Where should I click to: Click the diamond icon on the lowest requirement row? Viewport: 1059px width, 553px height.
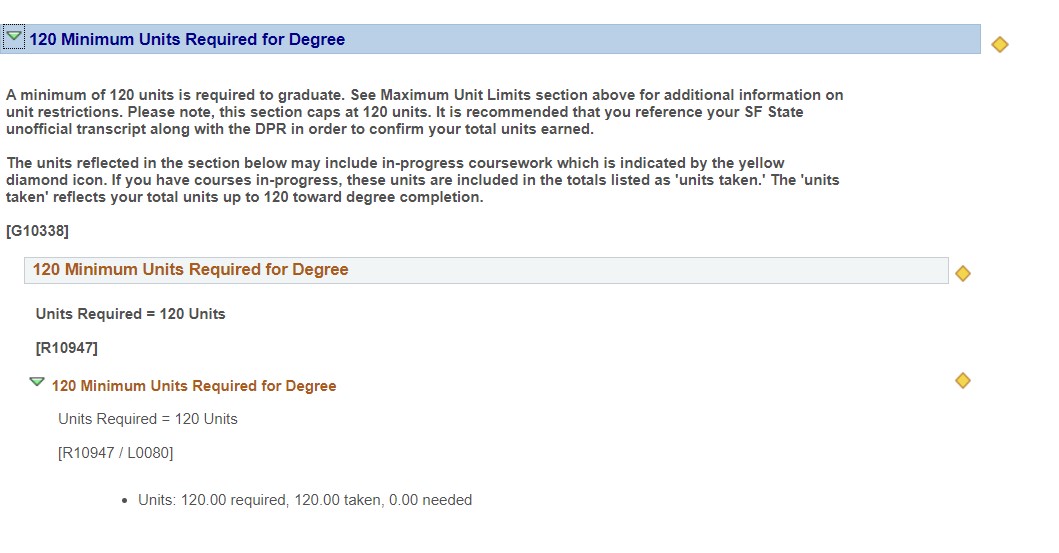pyautogui.click(x=962, y=381)
